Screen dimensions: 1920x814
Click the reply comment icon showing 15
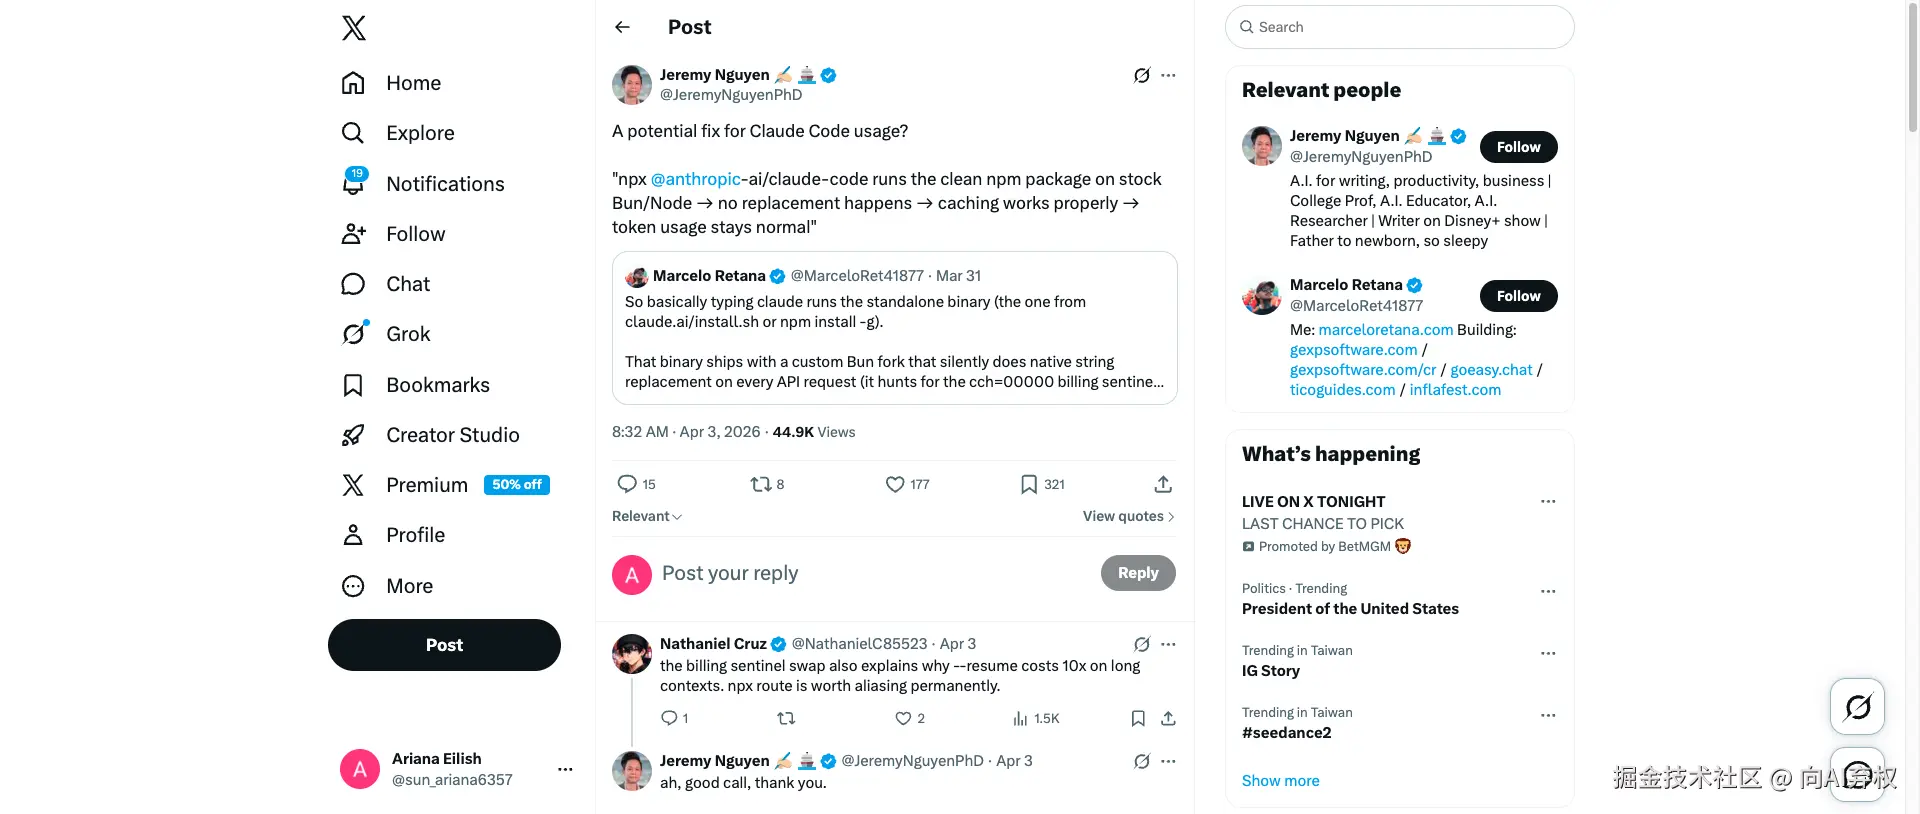tap(628, 485)
